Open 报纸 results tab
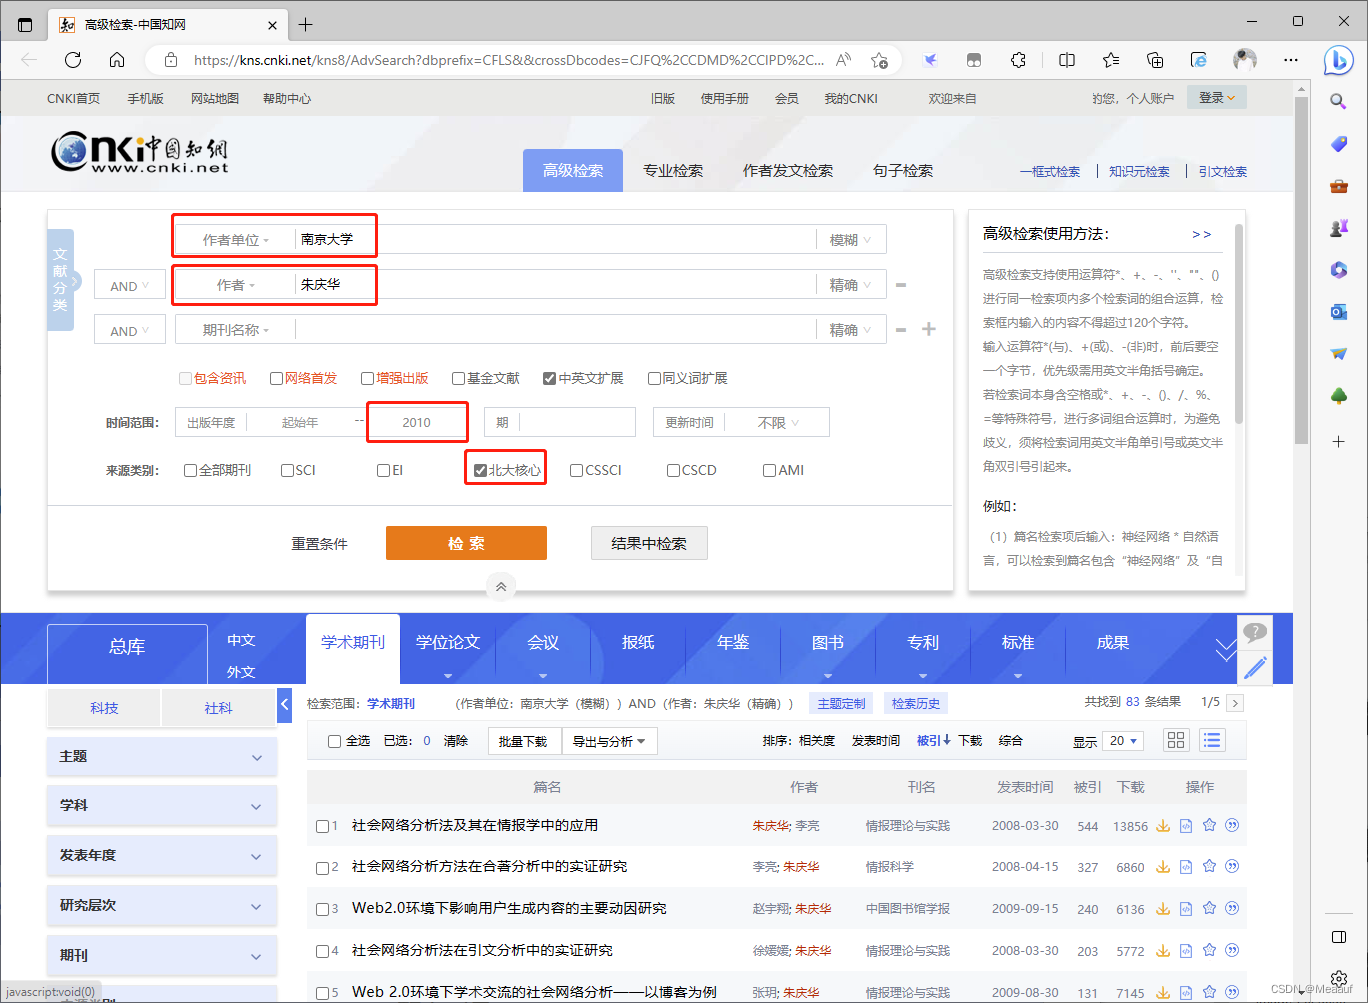The image size is (1368, 1003). click(638, 643)
